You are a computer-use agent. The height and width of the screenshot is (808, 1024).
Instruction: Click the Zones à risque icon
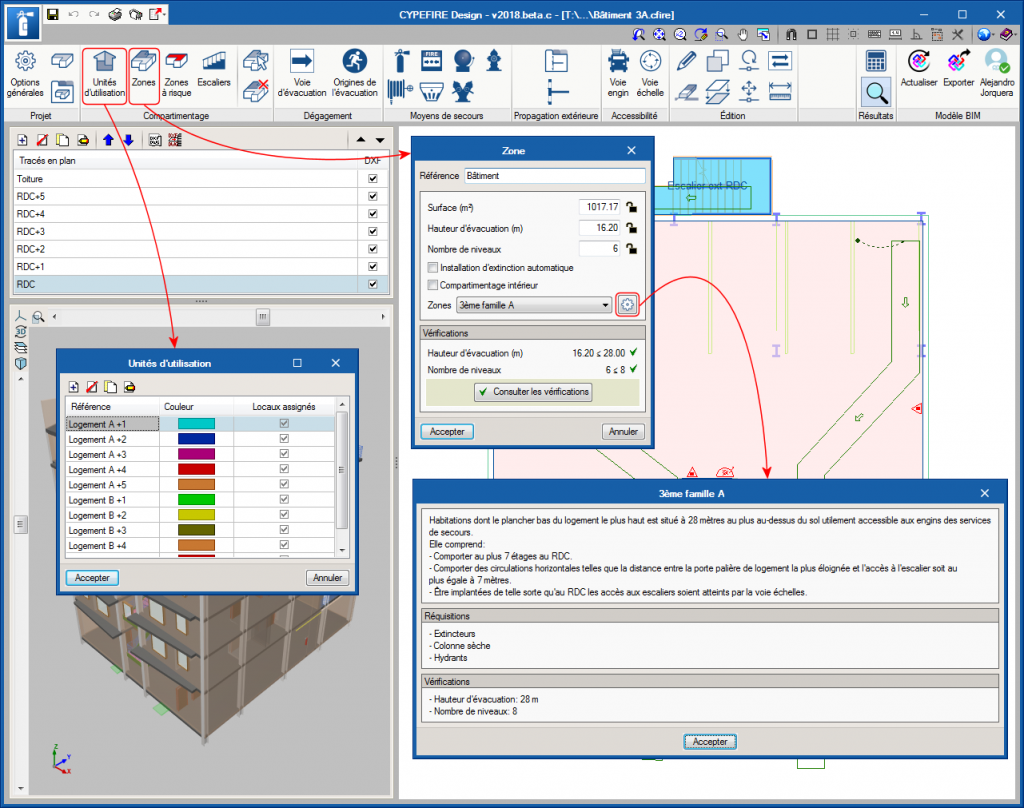[177, 74]
